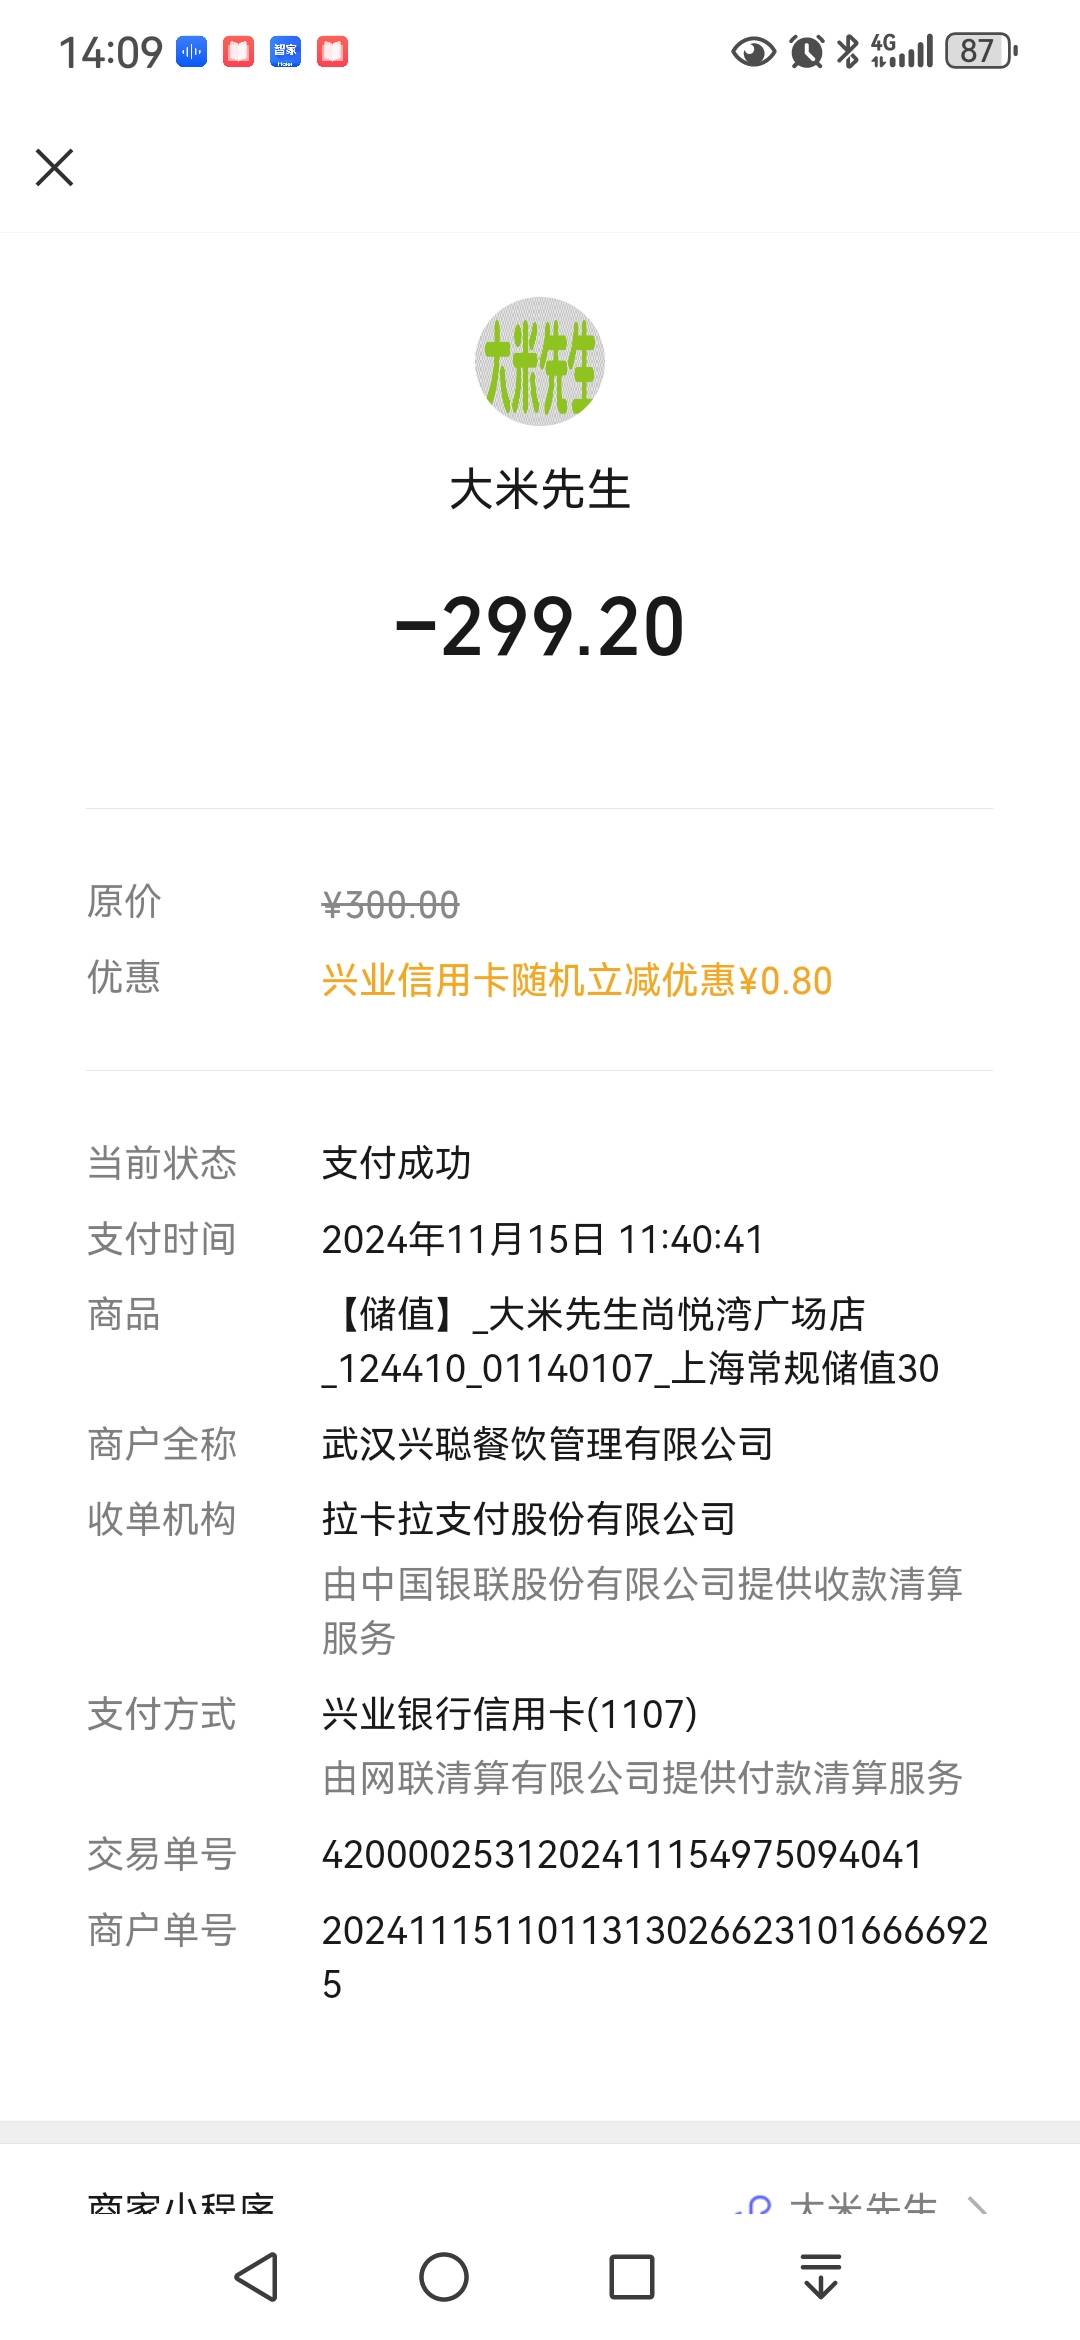The width and height of the screenshot is (1080, 2340).
Task: Tap the Android back navigation triangle
Action: pos(256,2277)
